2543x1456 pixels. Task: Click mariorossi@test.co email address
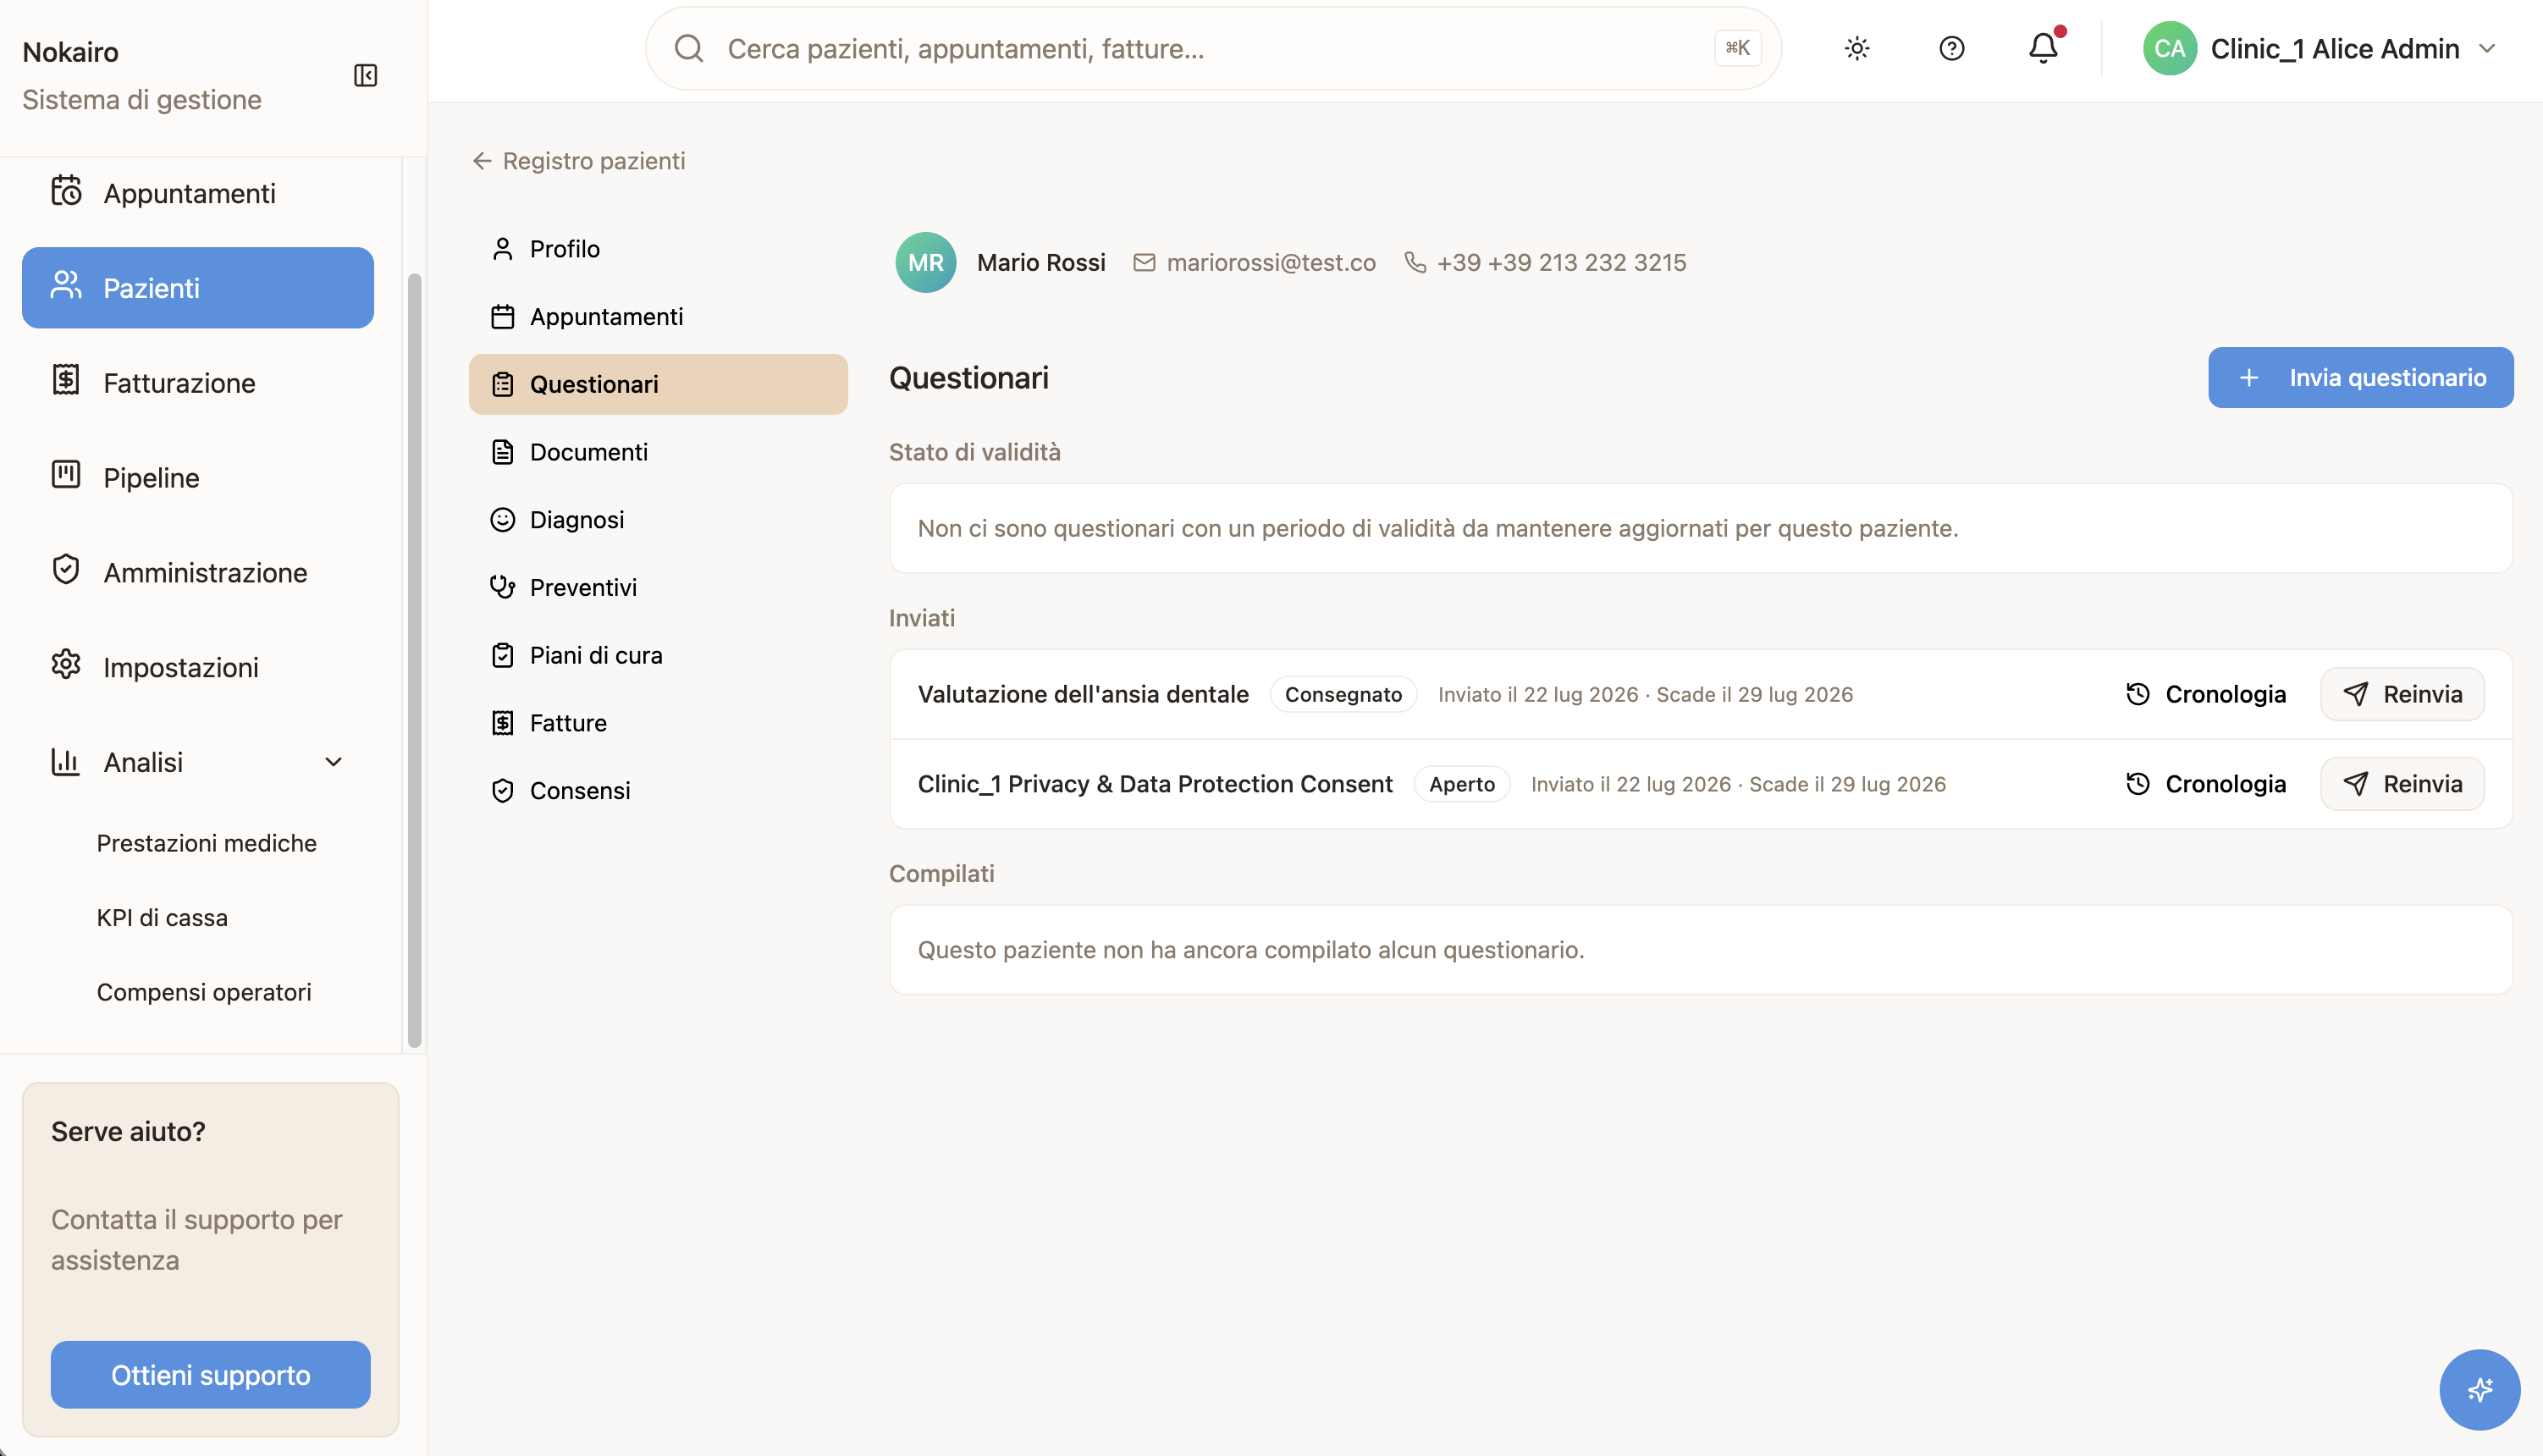1271,262
